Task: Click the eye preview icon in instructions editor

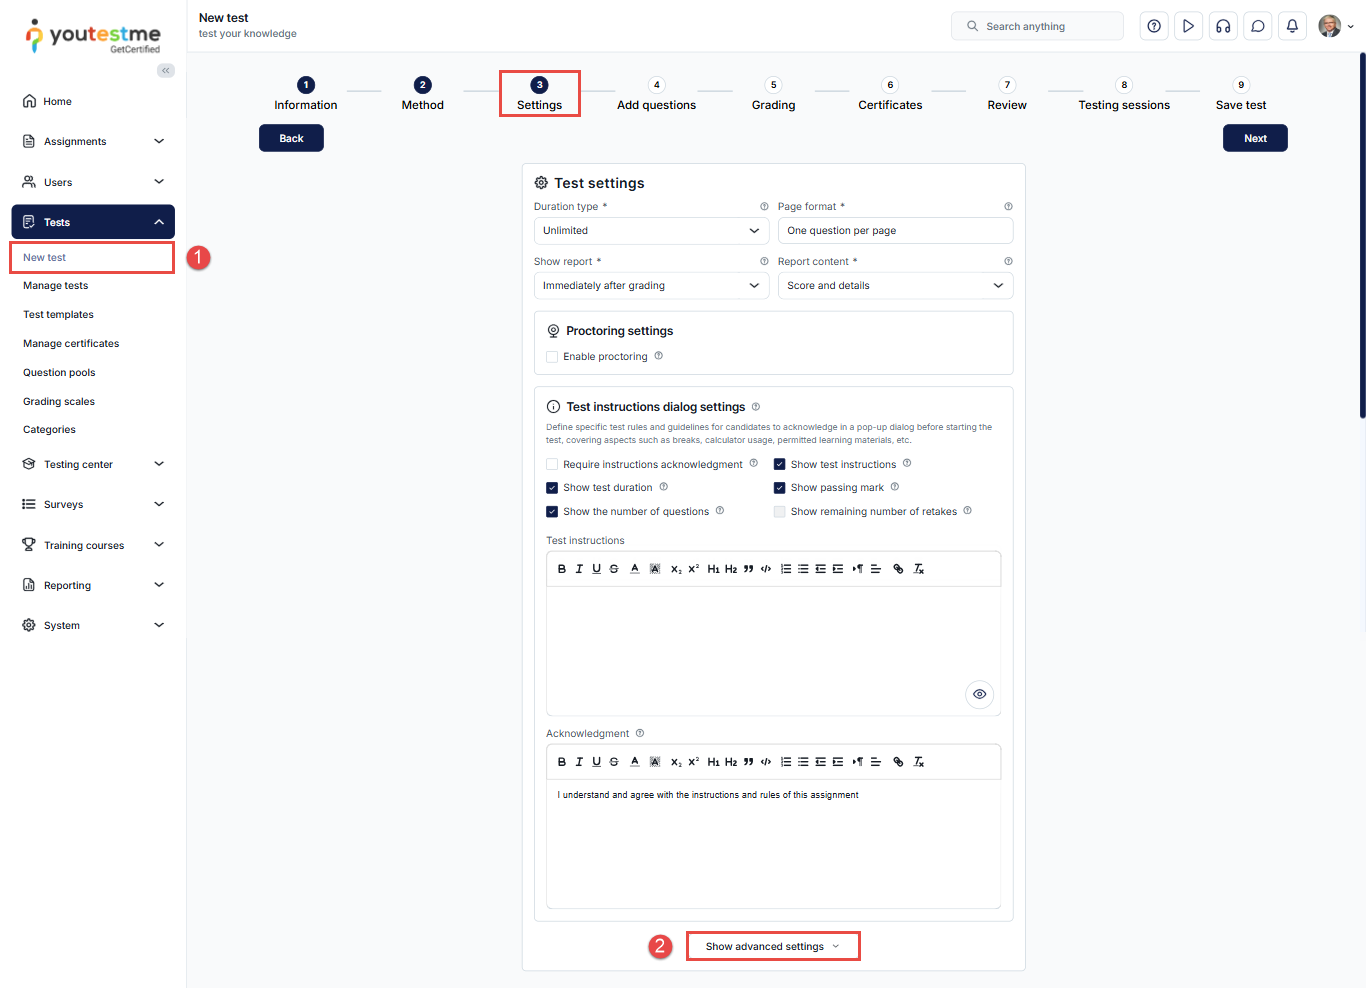Action: pyautogui.click(x=979, y=694)
